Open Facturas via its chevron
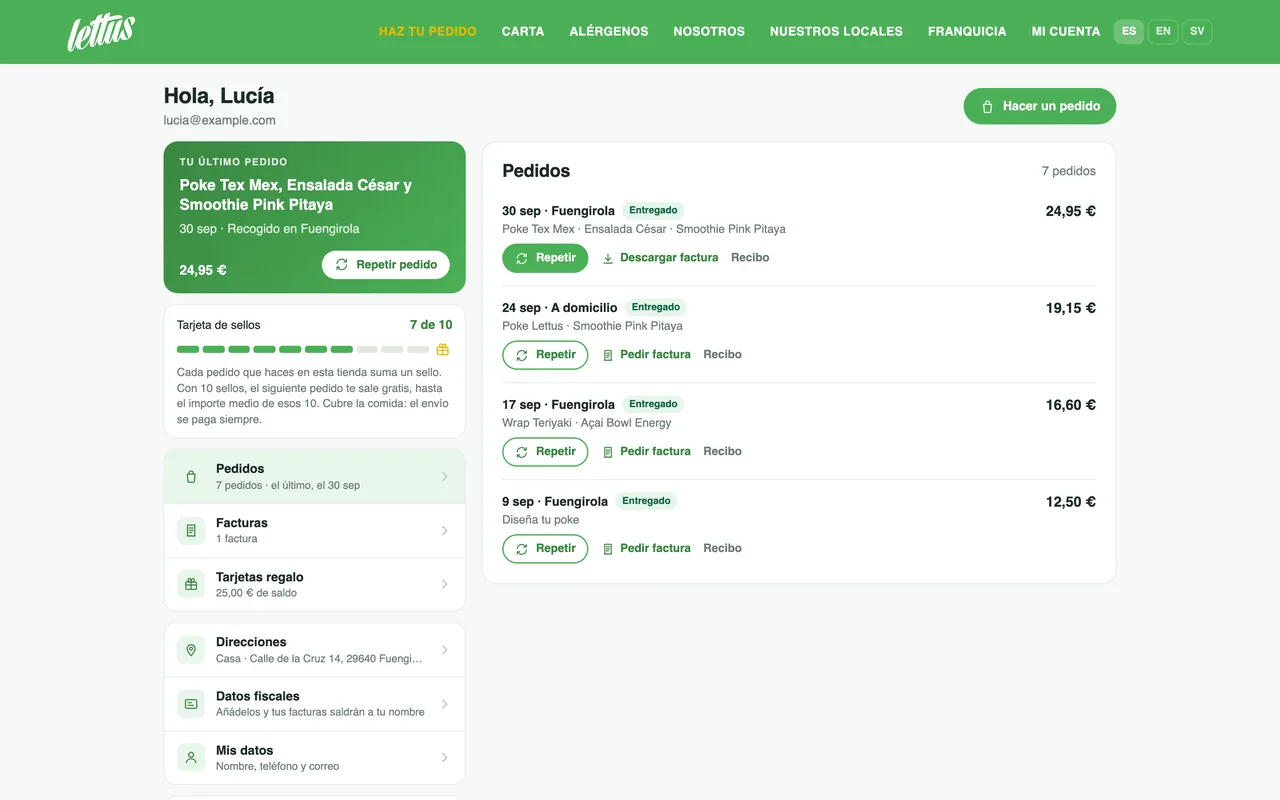The image size is (1280, 800). coord(445,531)
